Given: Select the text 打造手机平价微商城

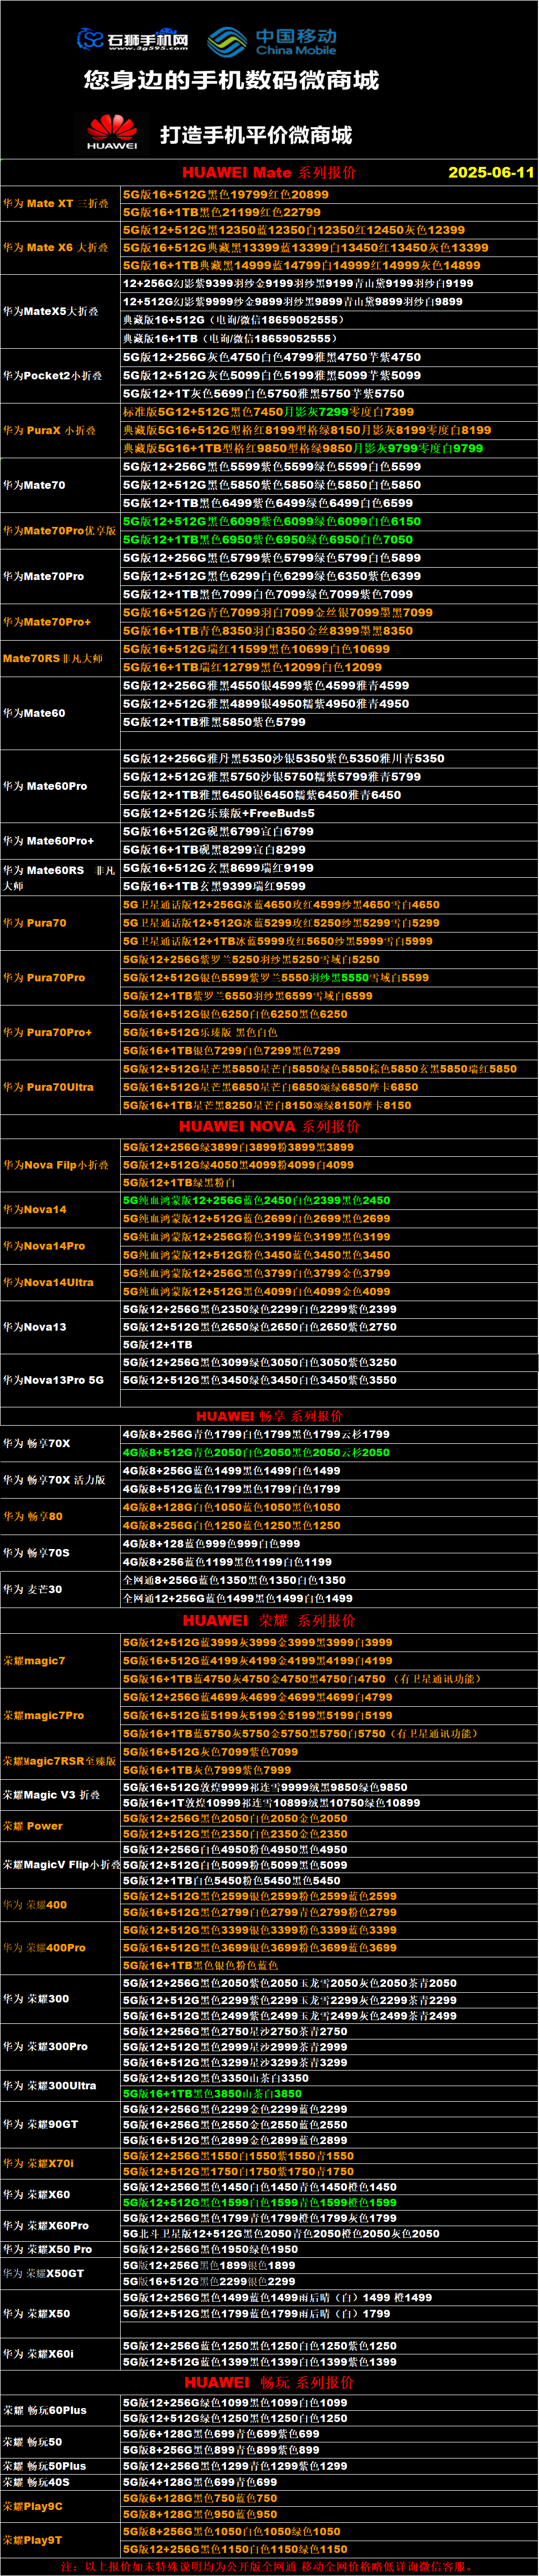Looking at the screenshot, I should 256,135.
